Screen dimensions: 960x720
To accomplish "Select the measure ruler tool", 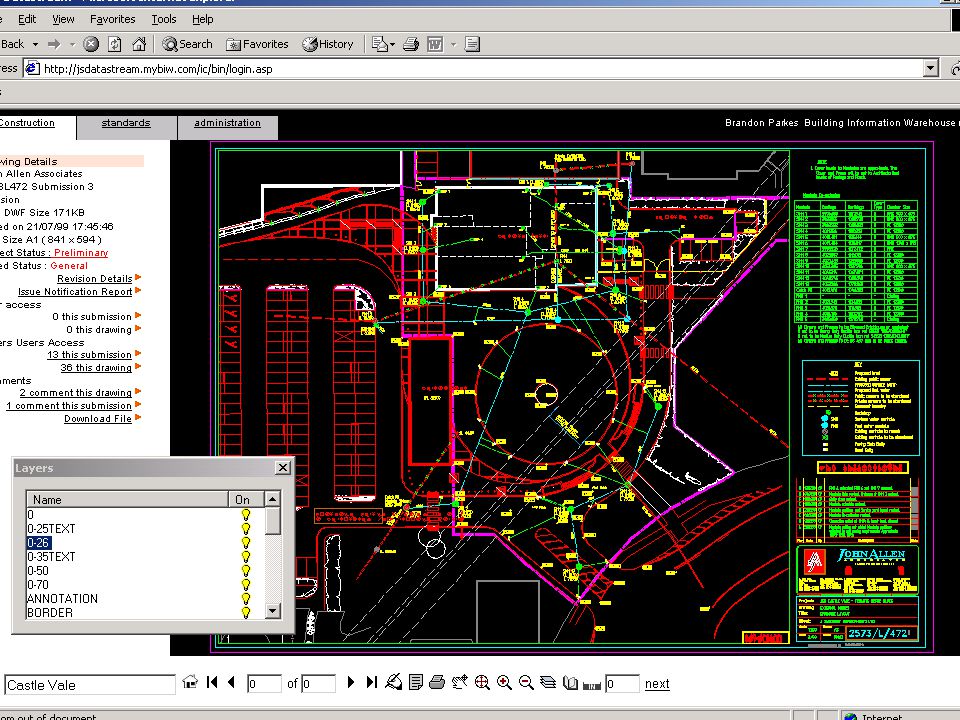I will (x=591, y=684).
